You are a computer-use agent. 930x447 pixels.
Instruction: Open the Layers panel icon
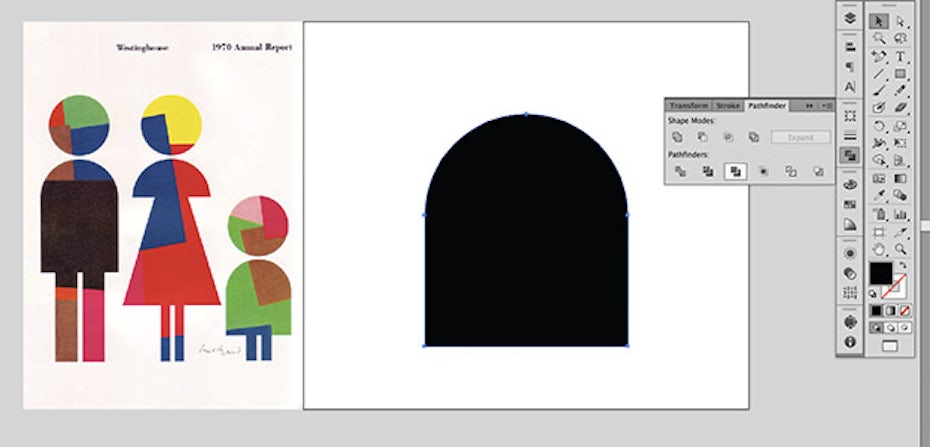point(850,18)
